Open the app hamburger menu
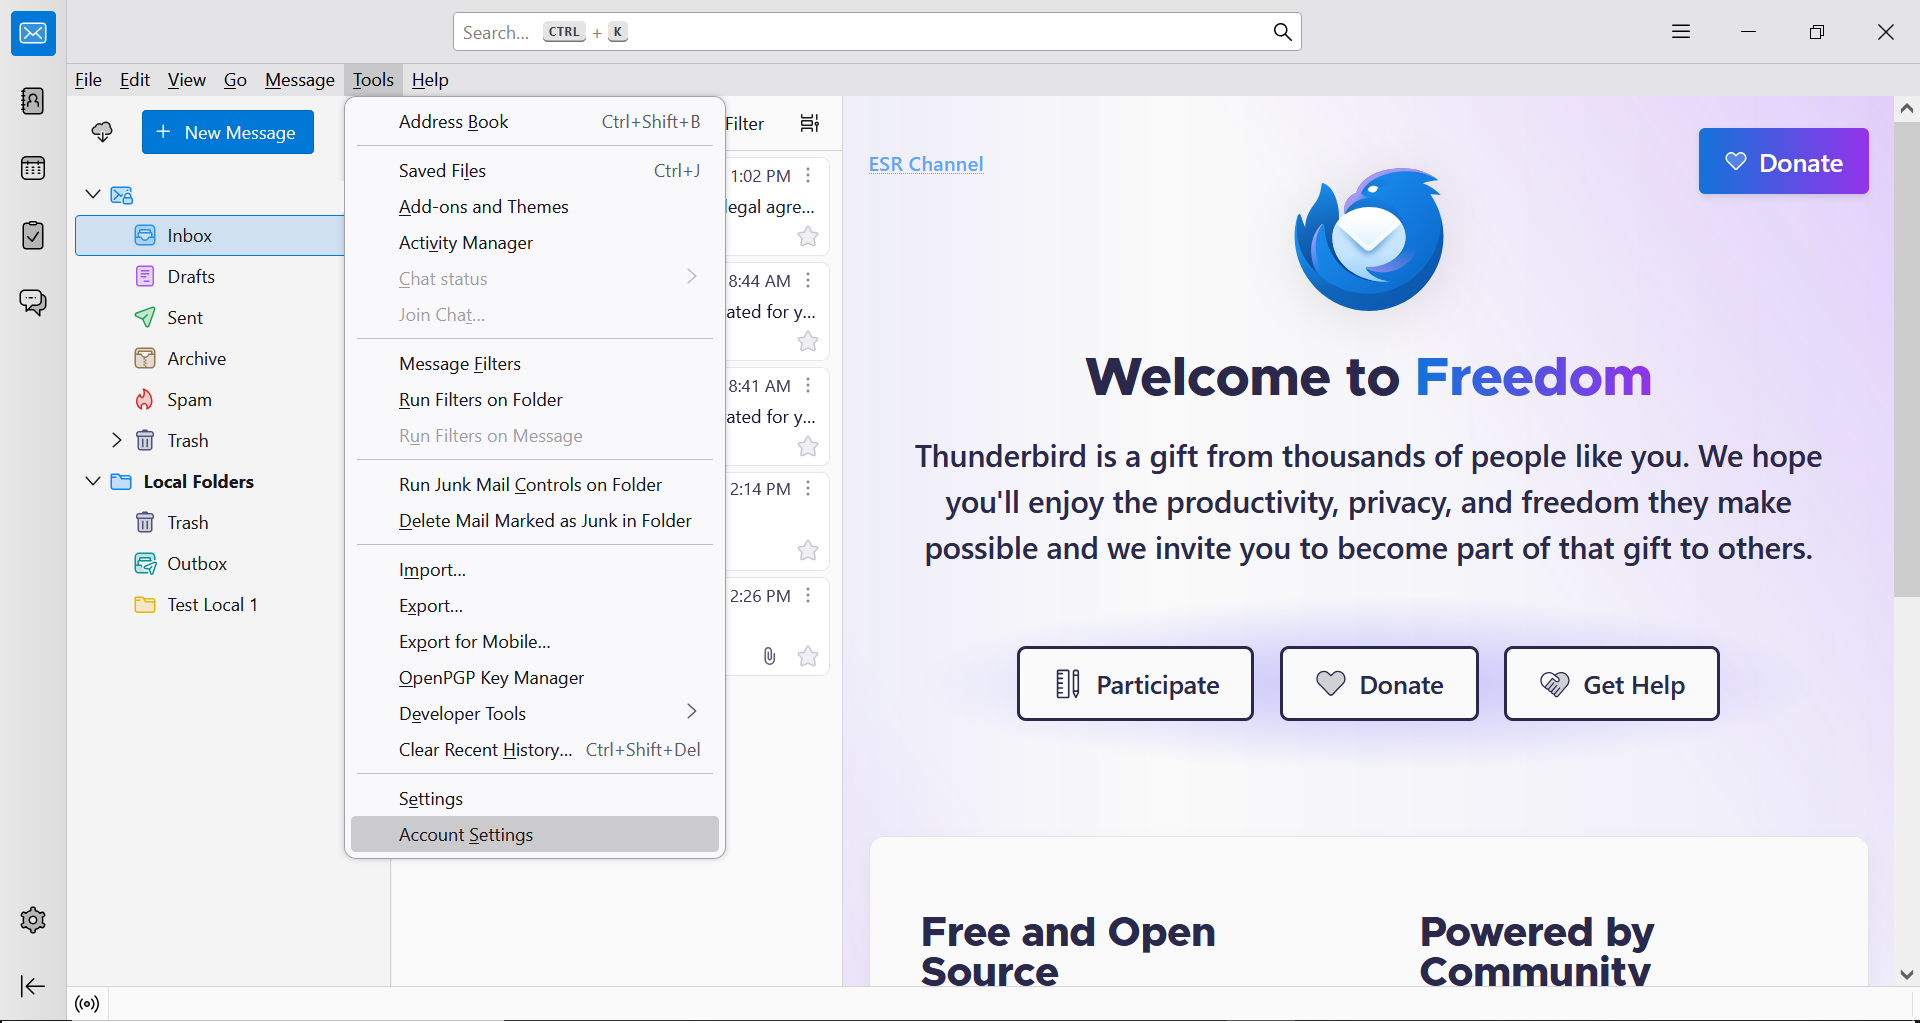The height and width of the screenshot is (1023, 1926). tap(1681, 32)
